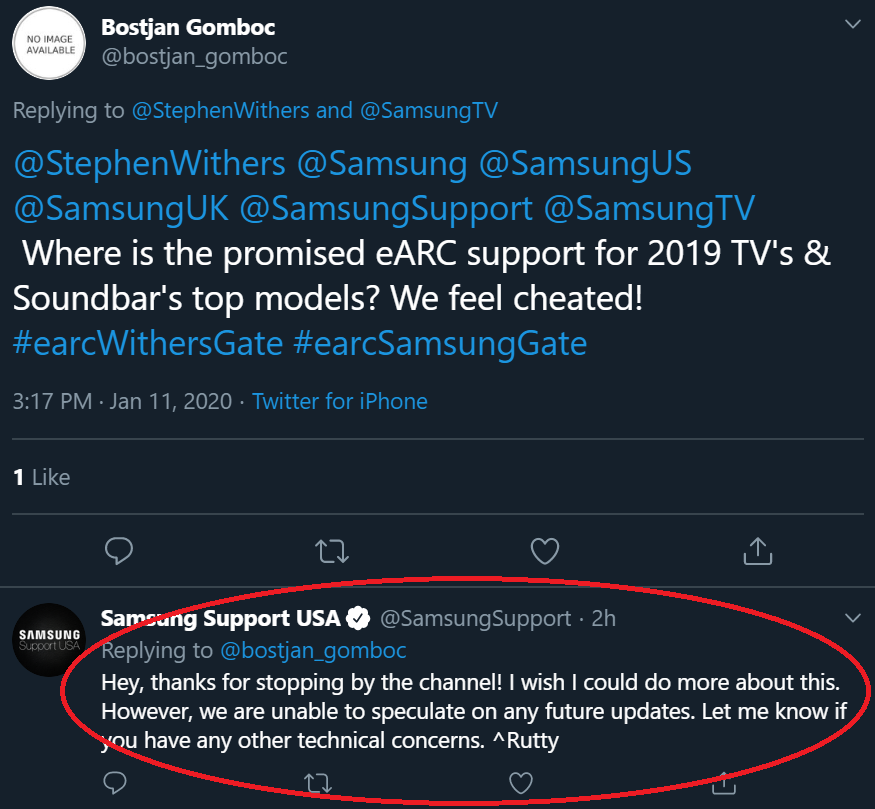Open @bostjan_gomboc link in Samsung's reply
The height and width of the screenshot is (809, 875).
313,650
